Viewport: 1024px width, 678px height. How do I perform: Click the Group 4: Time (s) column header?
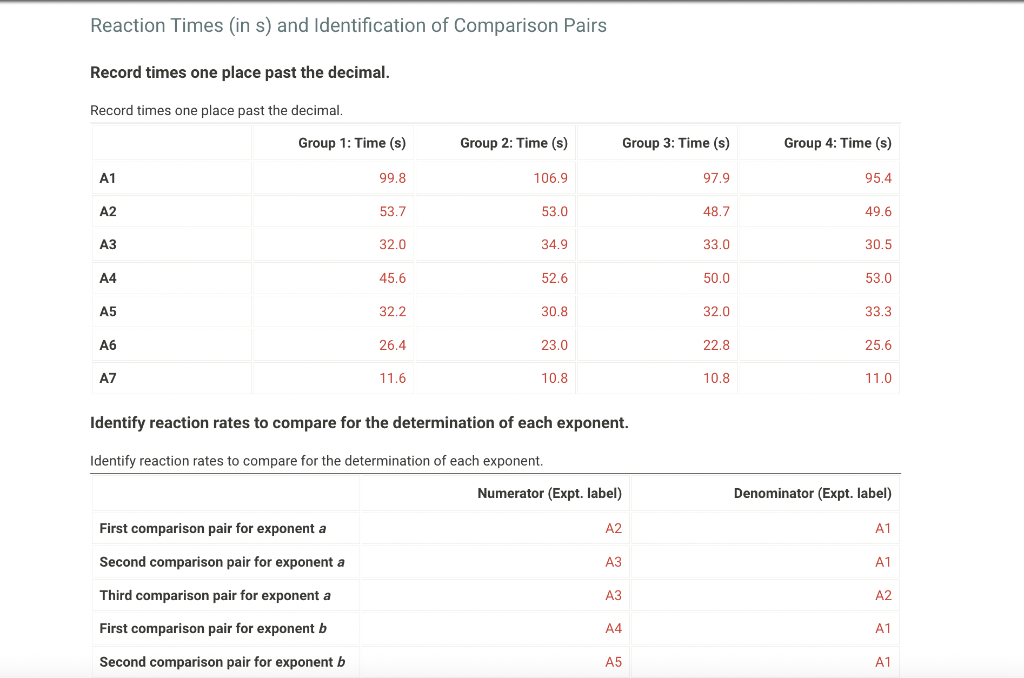tap(837, 143)
